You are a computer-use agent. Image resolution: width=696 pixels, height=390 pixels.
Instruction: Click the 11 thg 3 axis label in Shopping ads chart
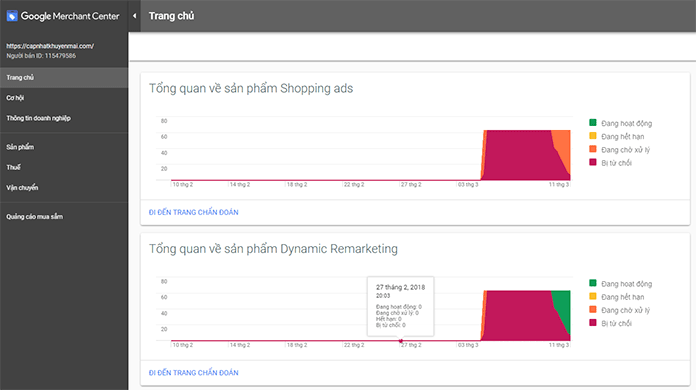(558, 185)
